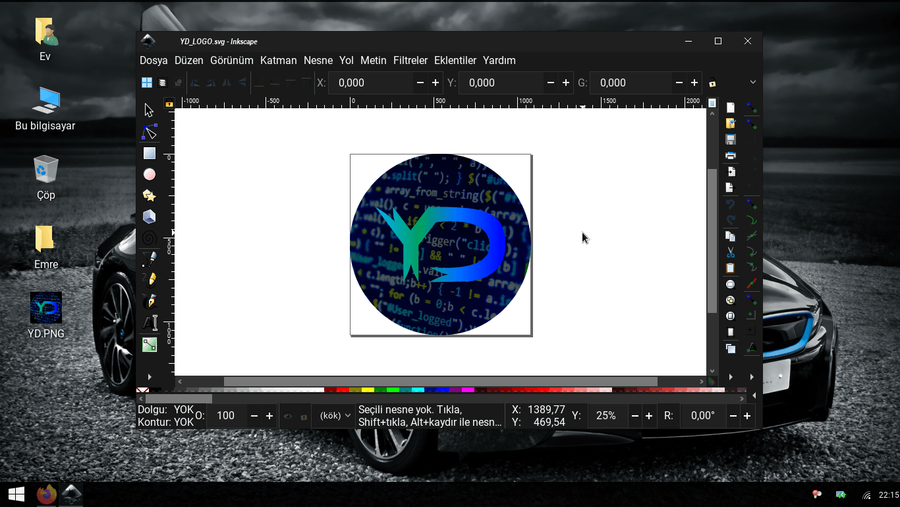Click the Import file icon
This screenshot has height=507, width=900.
[x=730, y=172]
